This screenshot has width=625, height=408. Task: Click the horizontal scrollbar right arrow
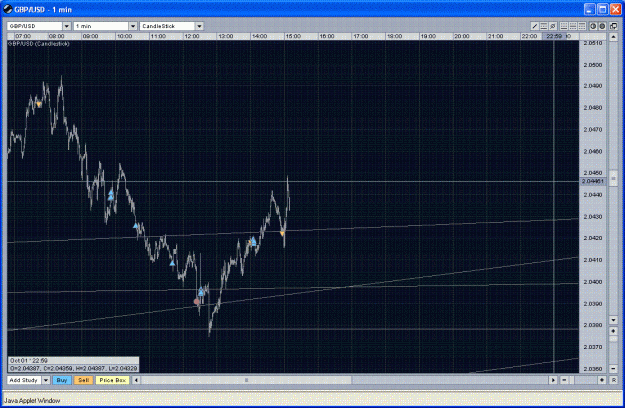[x=553, y=380]
